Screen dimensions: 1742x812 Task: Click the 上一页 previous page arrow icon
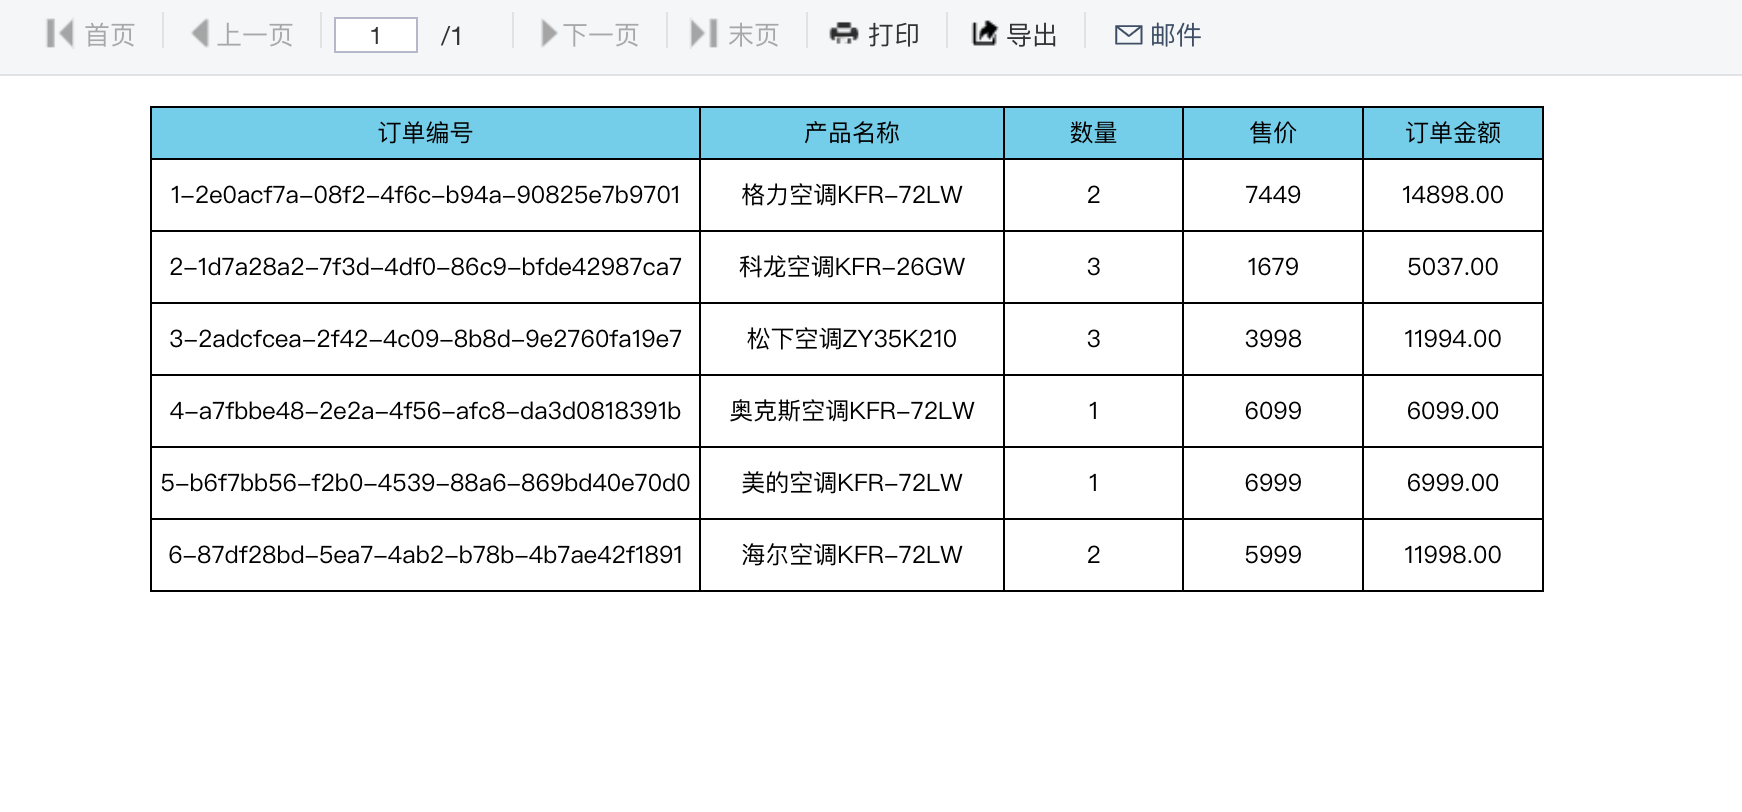tap(200, 34)
